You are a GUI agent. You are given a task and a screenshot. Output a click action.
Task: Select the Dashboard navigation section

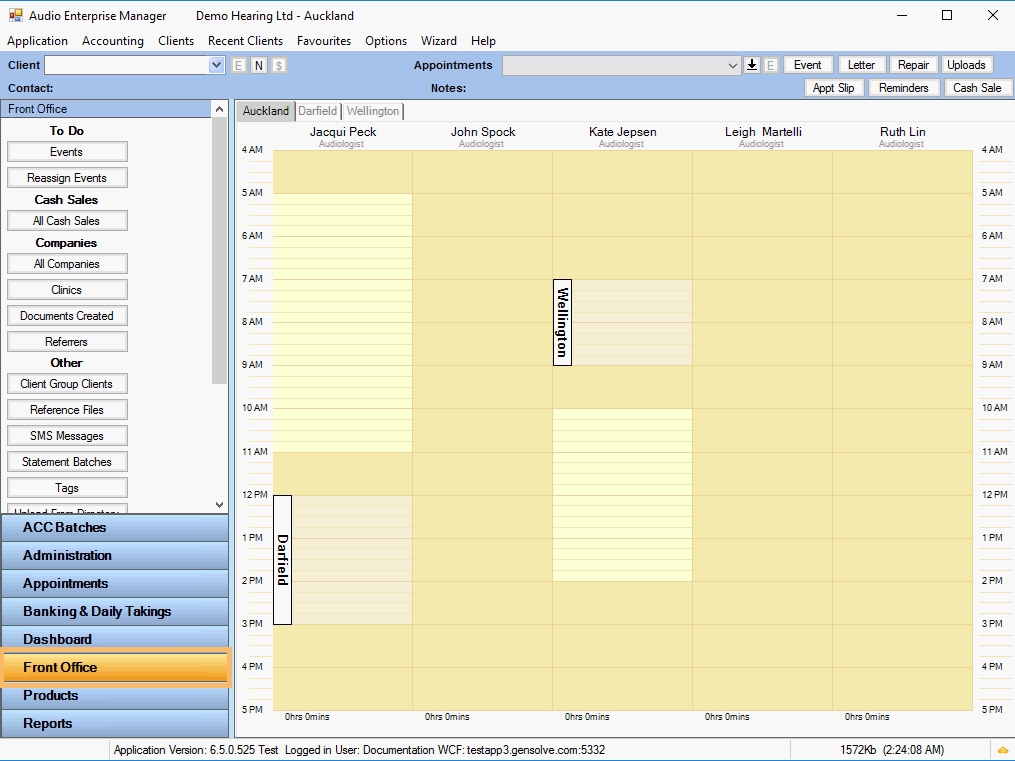115,639
